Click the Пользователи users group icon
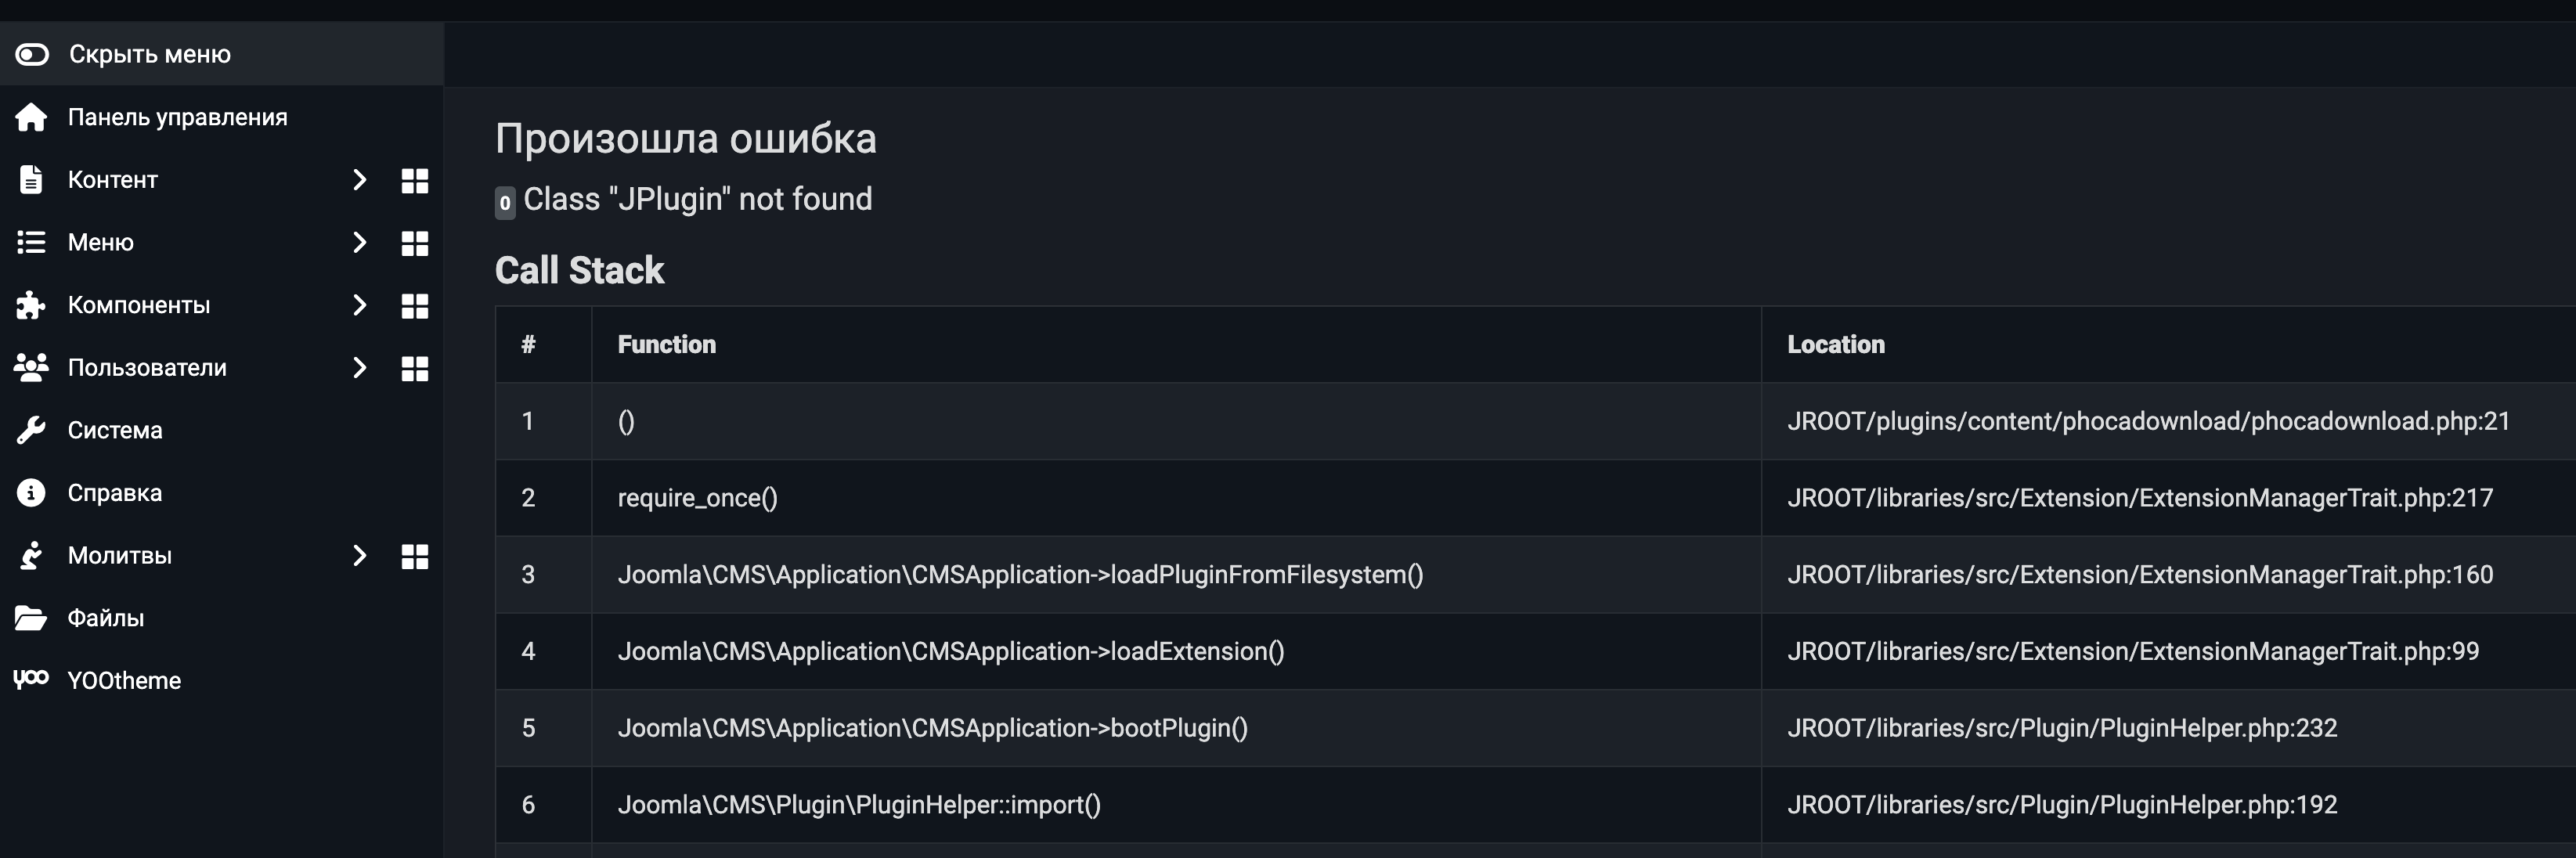Screen dimensions: 2576x858 coord(31,368)
